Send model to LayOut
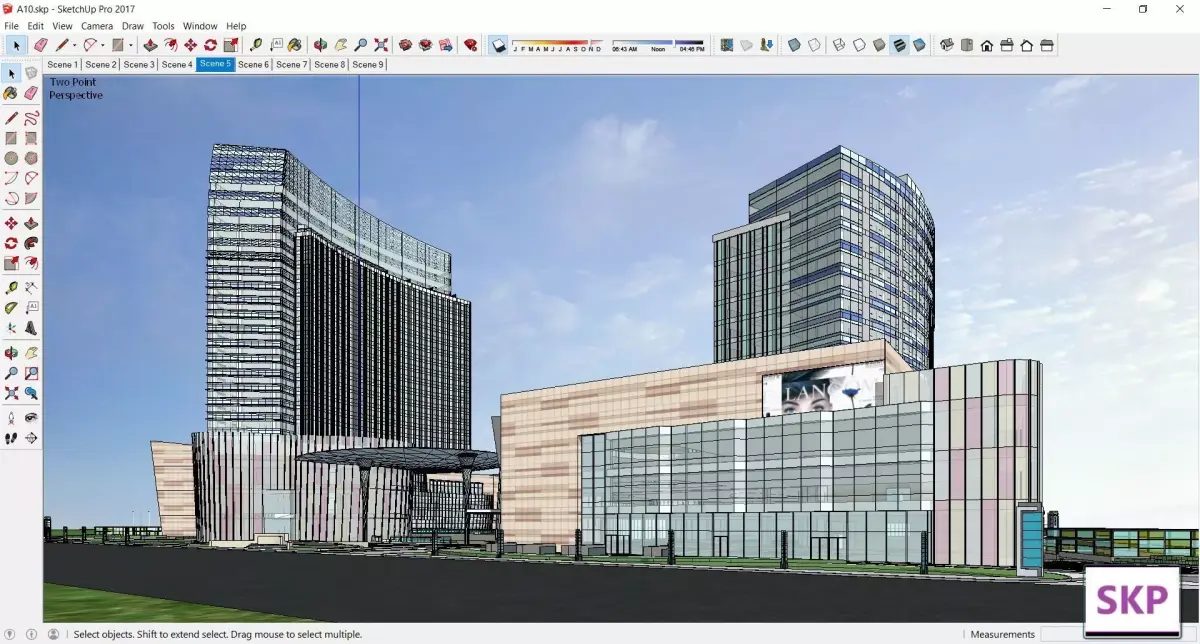This screenshot has height=644, width=1200. 445,45
